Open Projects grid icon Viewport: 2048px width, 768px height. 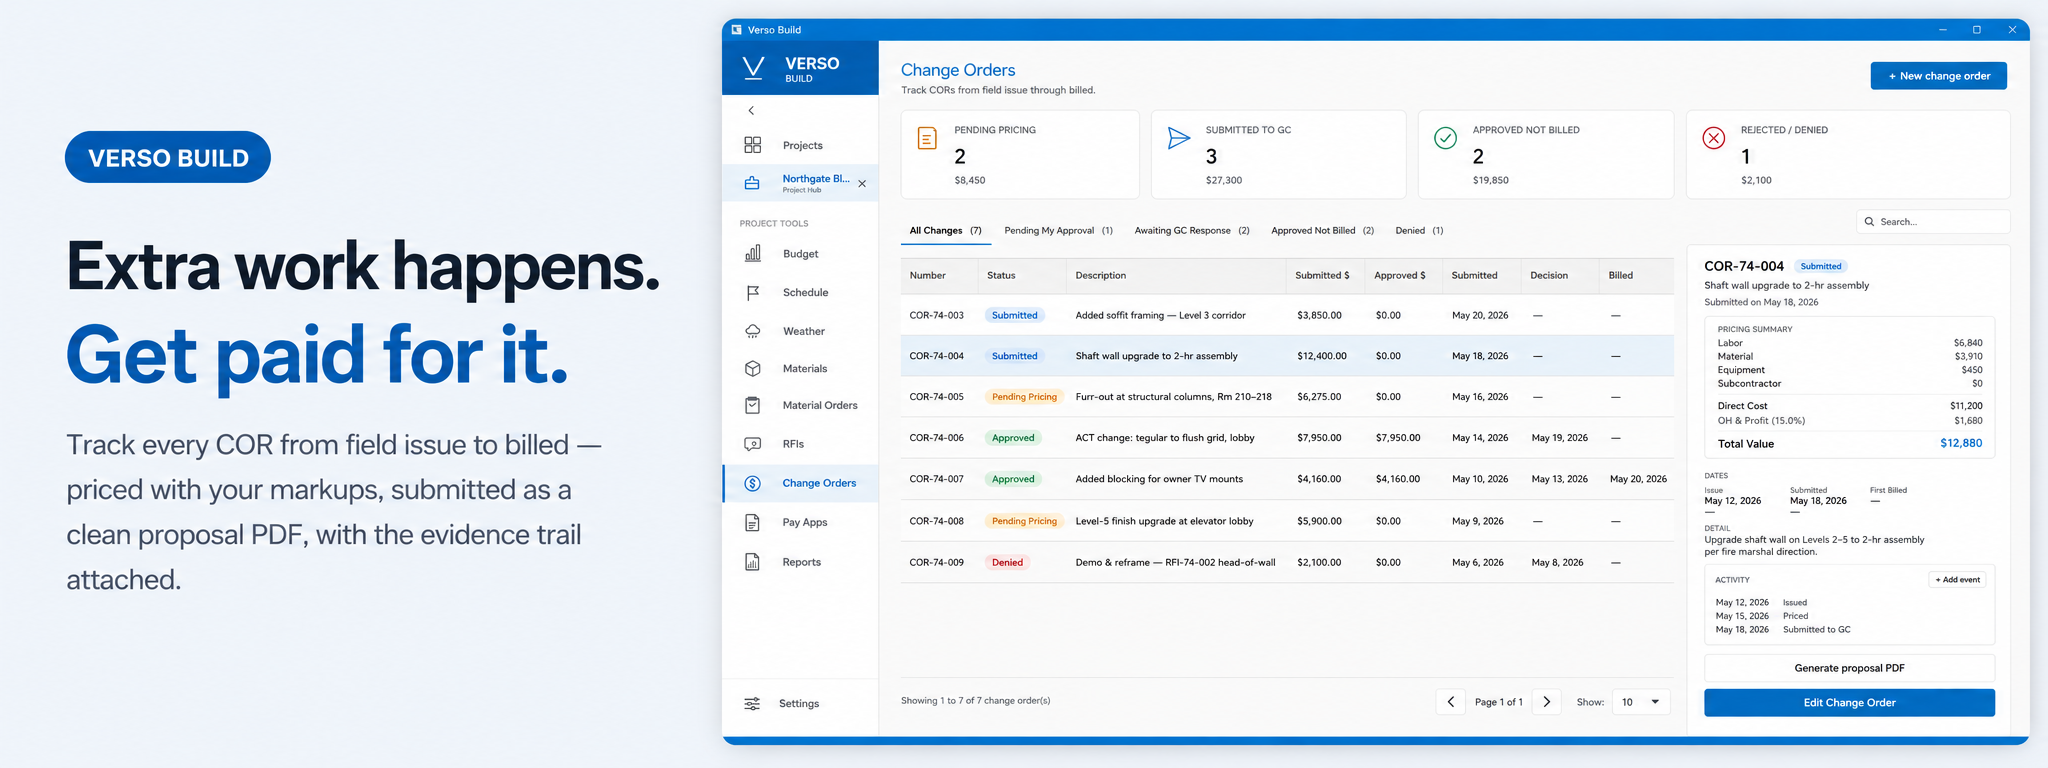coord(753,145)
